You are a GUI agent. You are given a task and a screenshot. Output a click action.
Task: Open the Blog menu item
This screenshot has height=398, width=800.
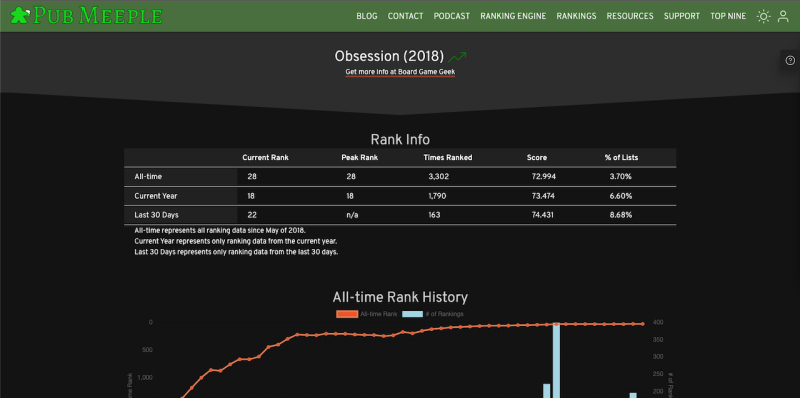[x=367, y=16]
